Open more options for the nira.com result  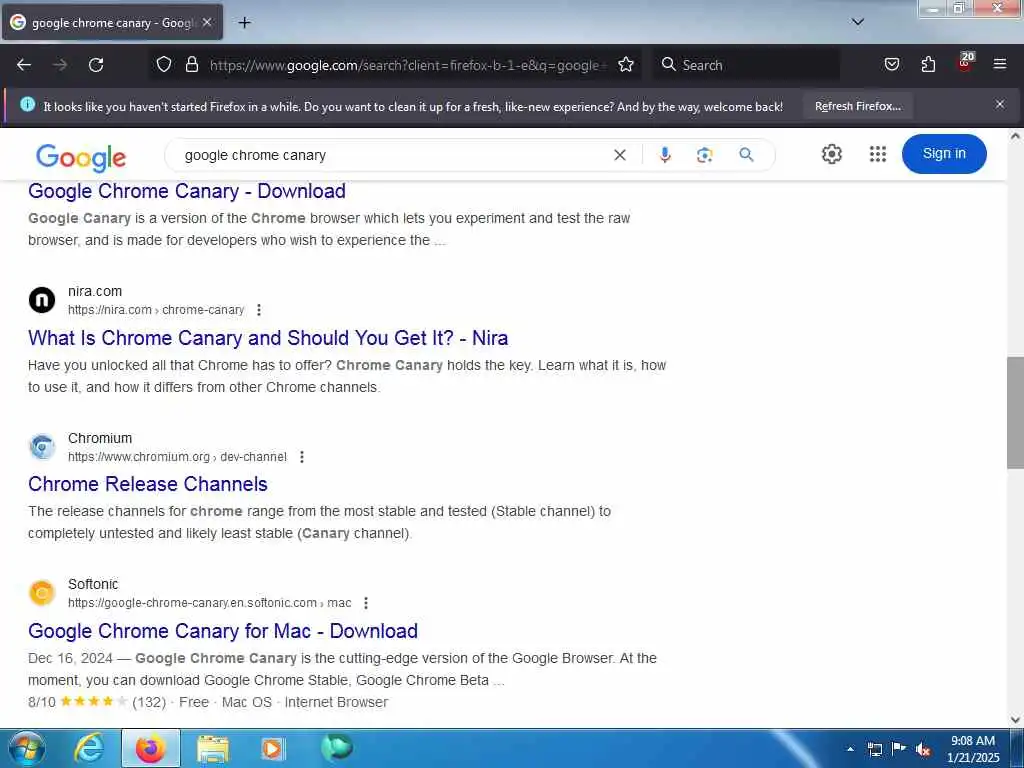(259, 310)
